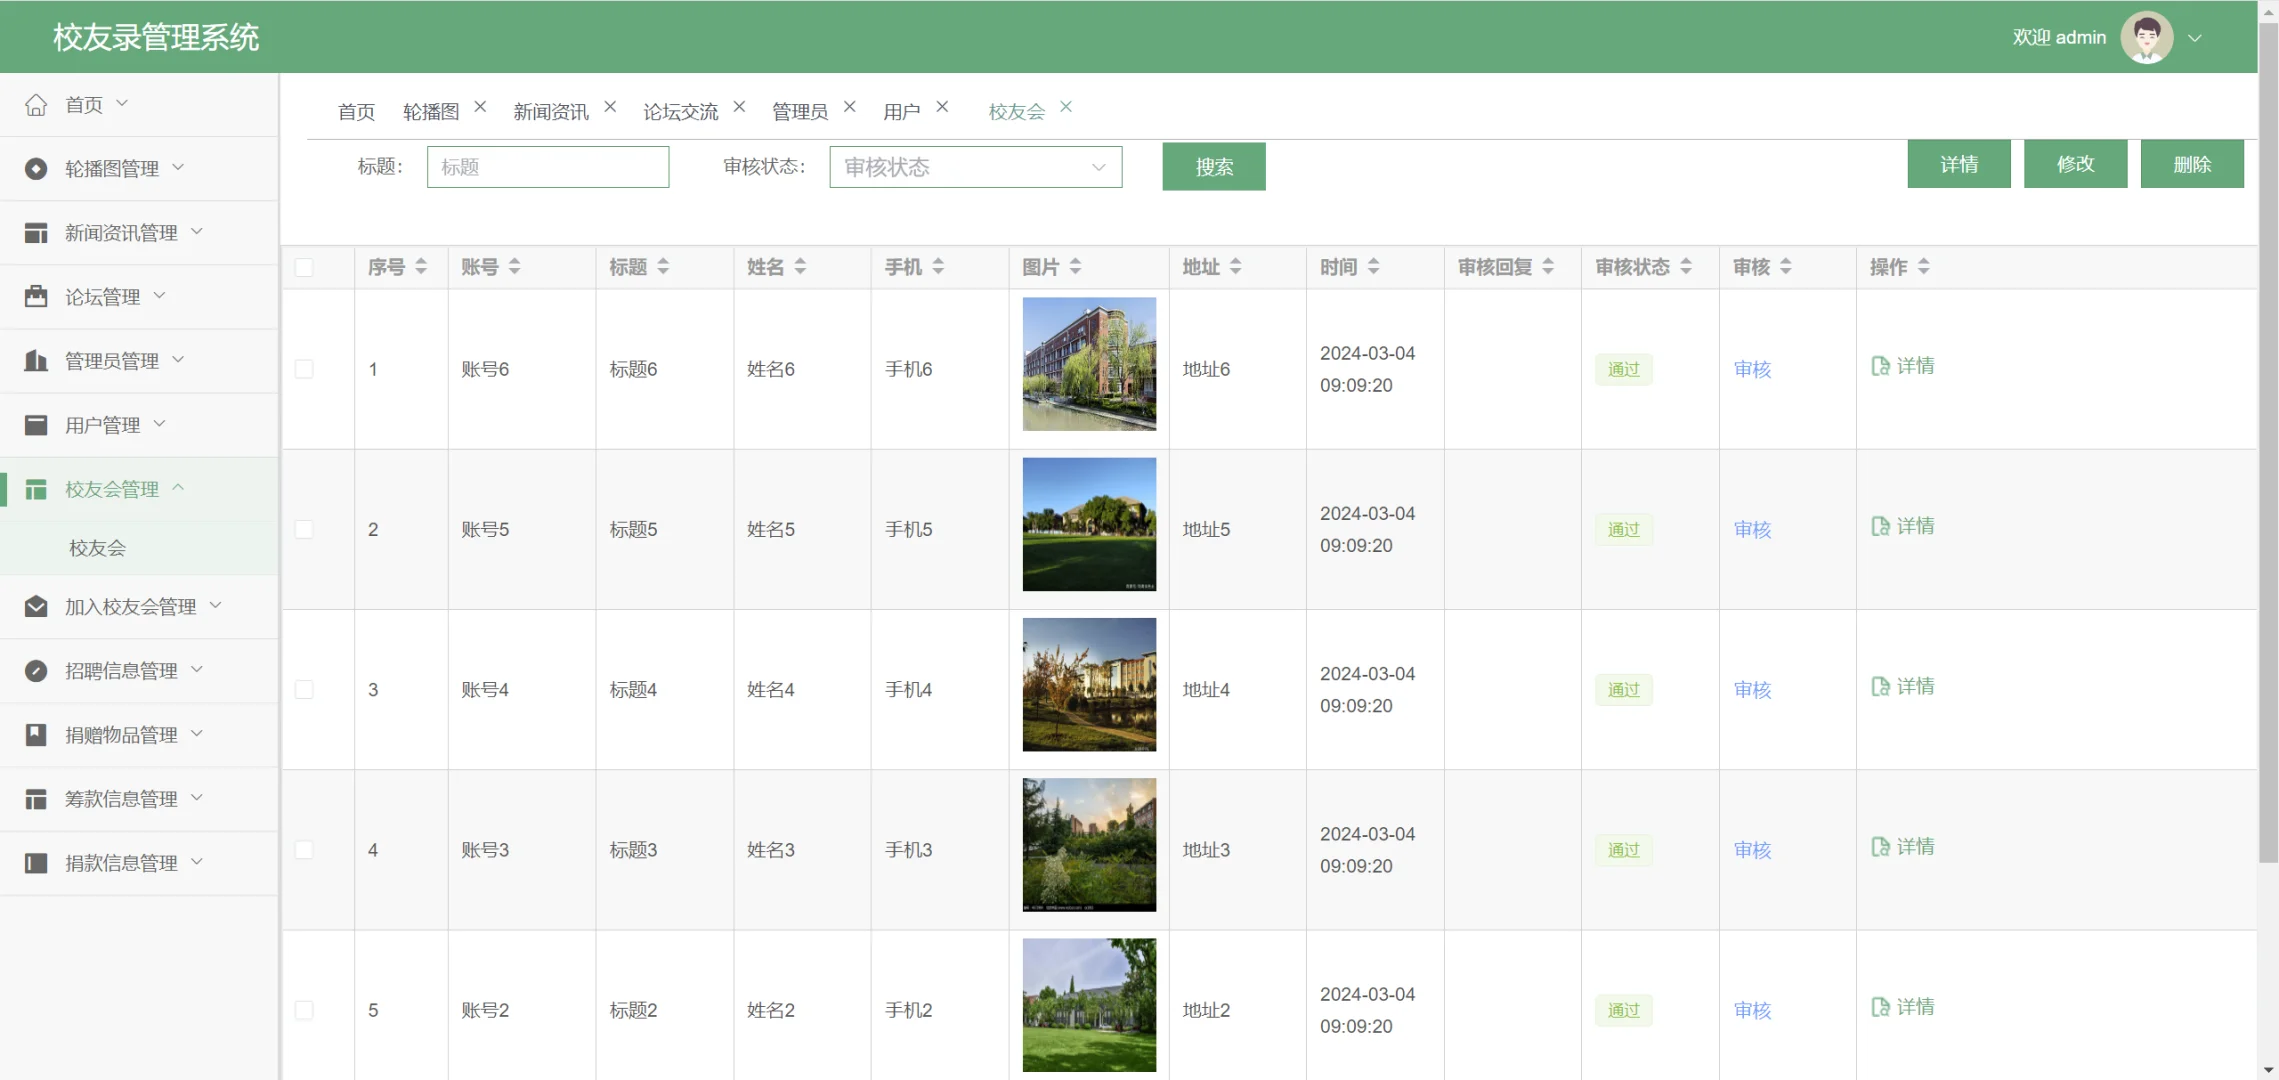Click the 捐赠物品管理 bookmark icon
2279x1080 pixels.
coord(36,734)
